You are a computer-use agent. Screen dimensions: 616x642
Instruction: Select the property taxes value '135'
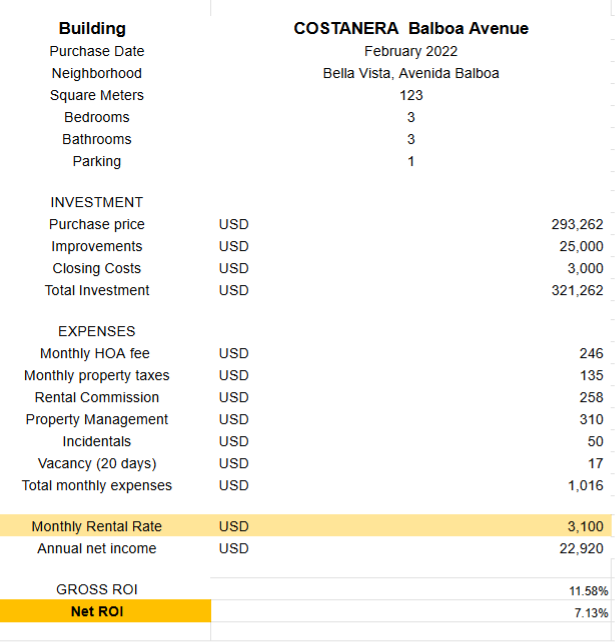591,375
